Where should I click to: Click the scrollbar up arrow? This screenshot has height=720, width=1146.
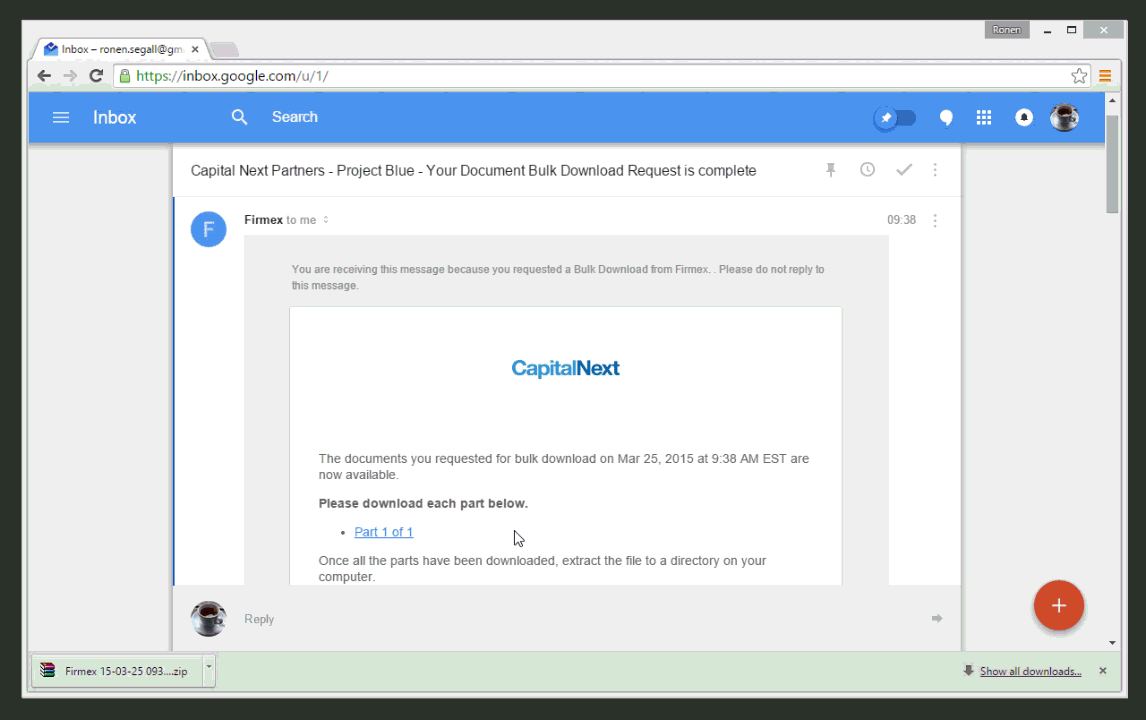pos(1112,100)
